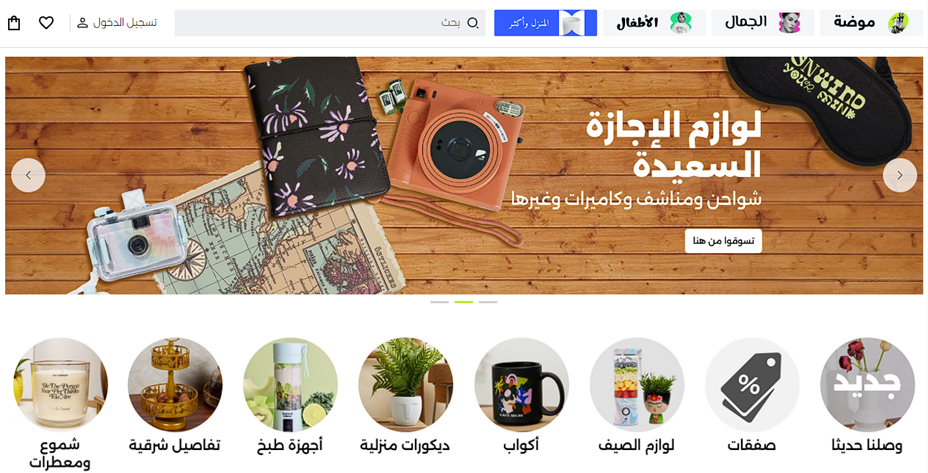Open the shopping bag cart icon

pyautogui.click(x=14, y=23)
